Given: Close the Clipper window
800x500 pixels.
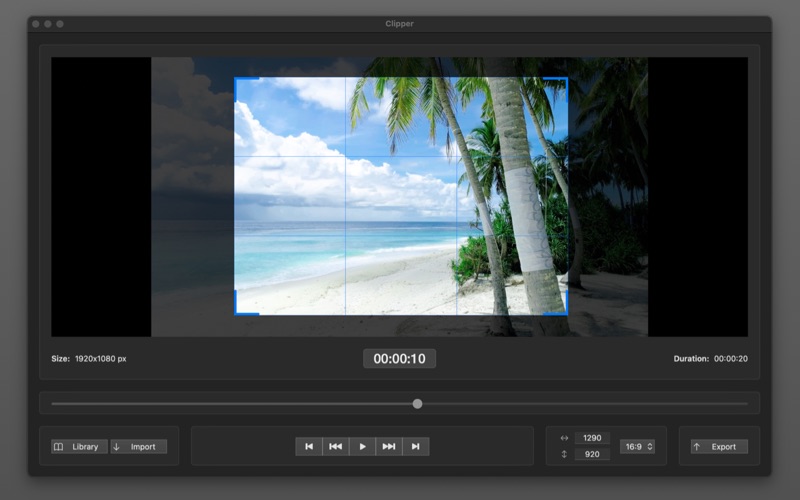Looking at the screenshot, I should click(x=36, y=24).
